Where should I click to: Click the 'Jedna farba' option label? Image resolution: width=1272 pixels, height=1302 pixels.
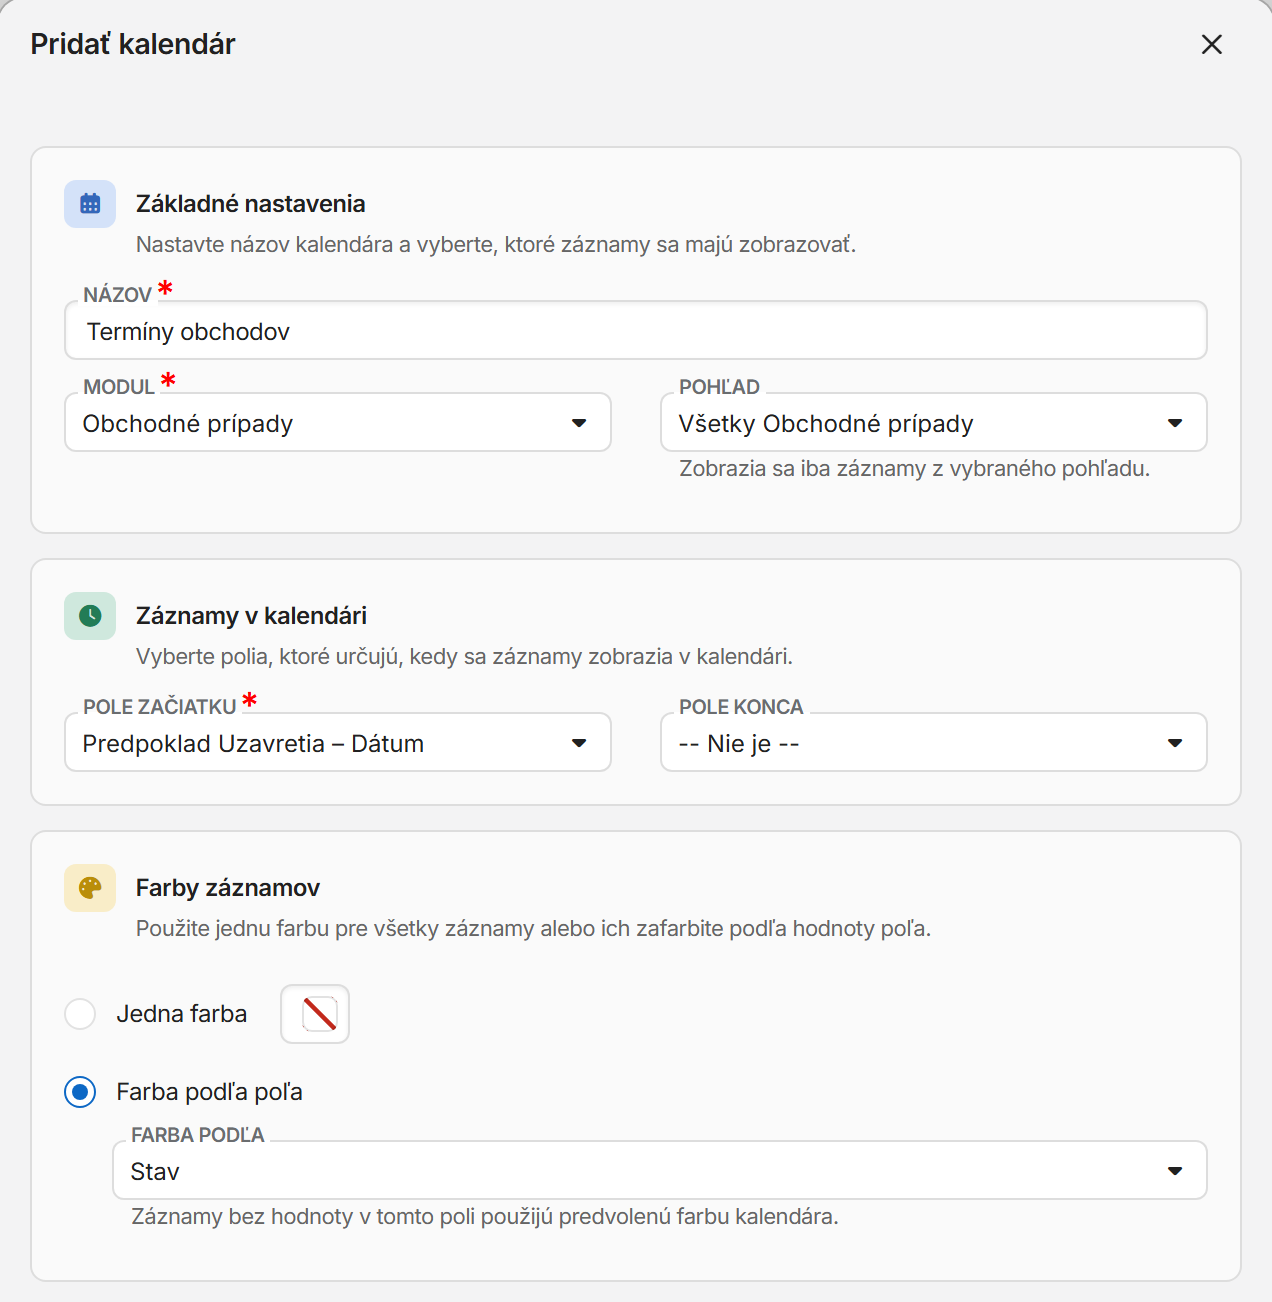(182, 1014)
